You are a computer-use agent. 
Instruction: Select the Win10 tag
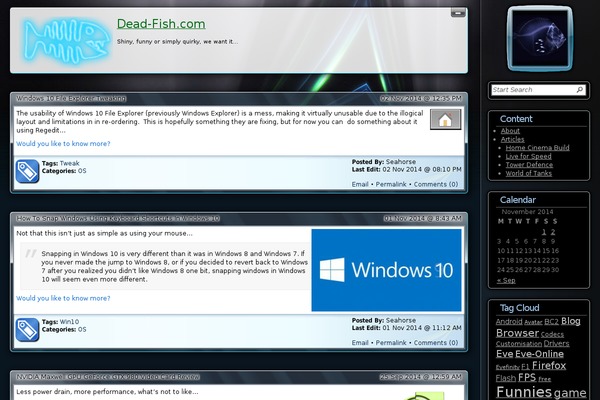click(70, 322)
